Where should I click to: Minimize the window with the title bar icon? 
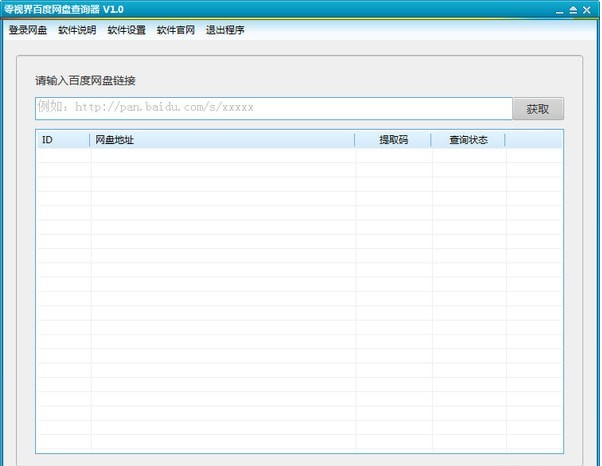coord(559,11)
